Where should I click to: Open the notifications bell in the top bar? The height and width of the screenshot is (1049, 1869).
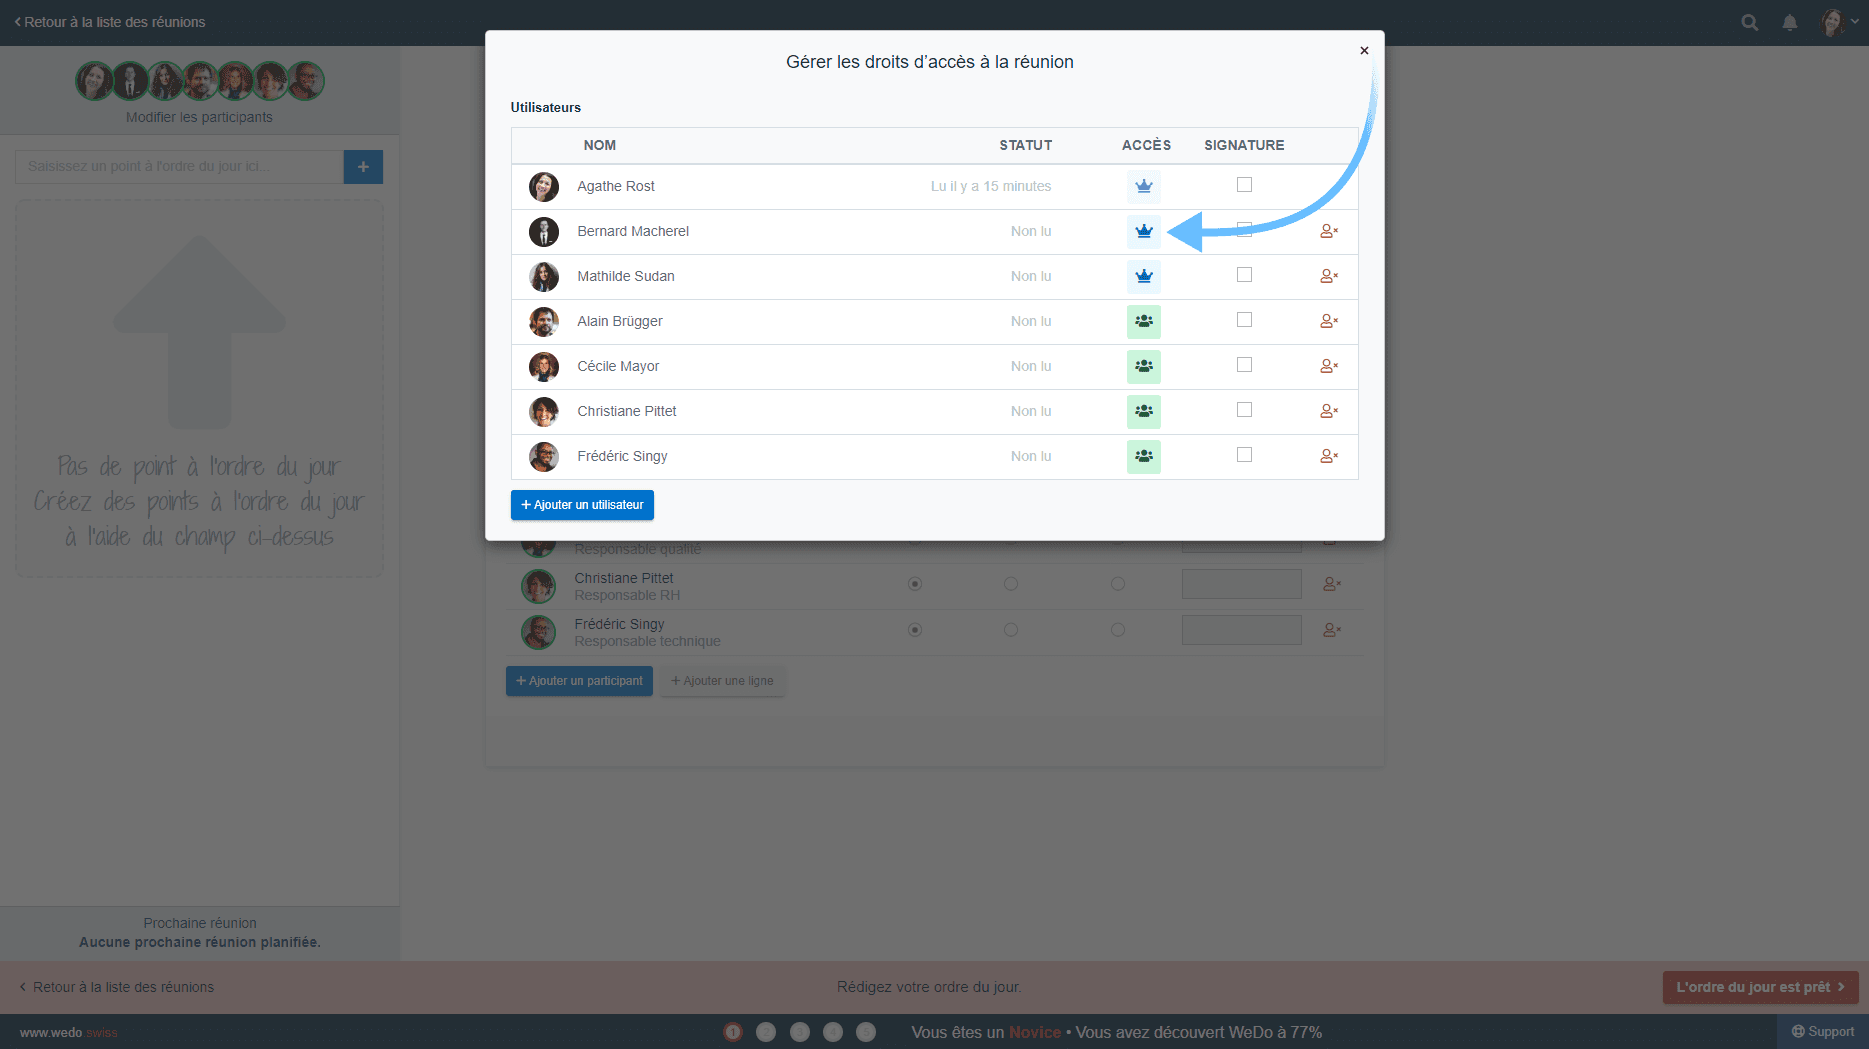click(1790, 23)
